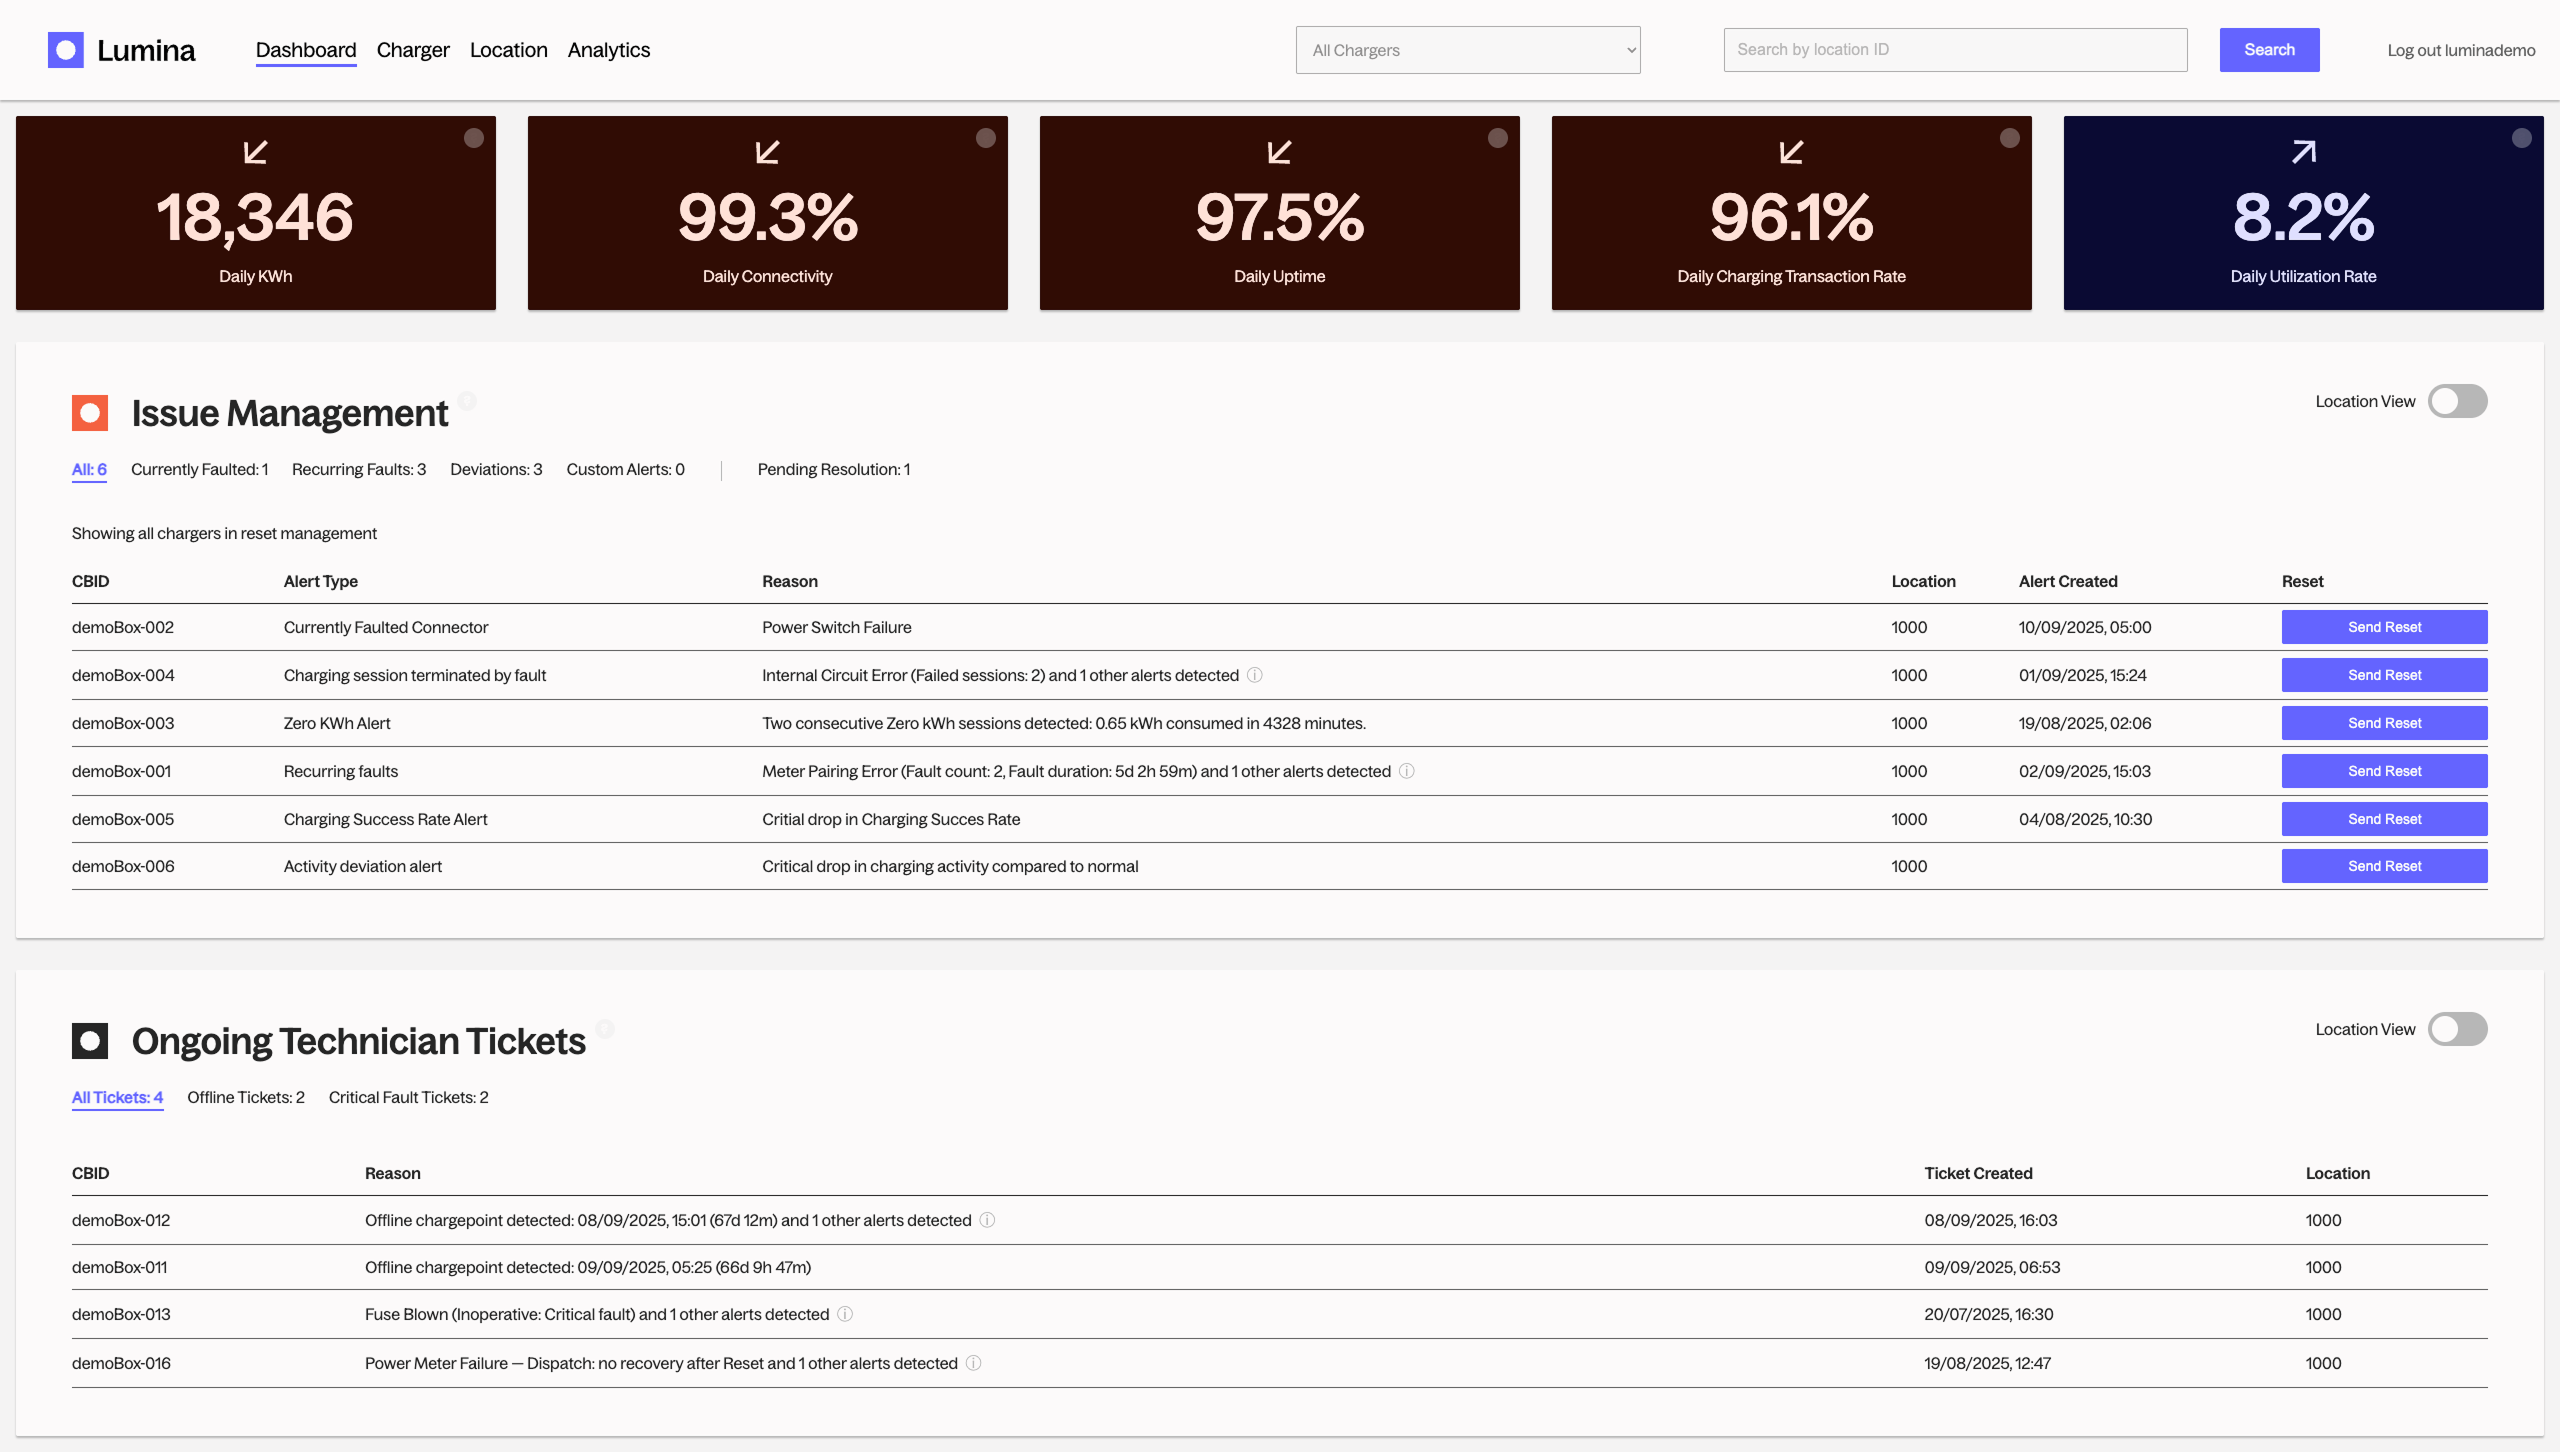Switch to Recurring Faults: 3 tab
The height and width of the screenshot is (1452, 2560).
tap(359, 469)
